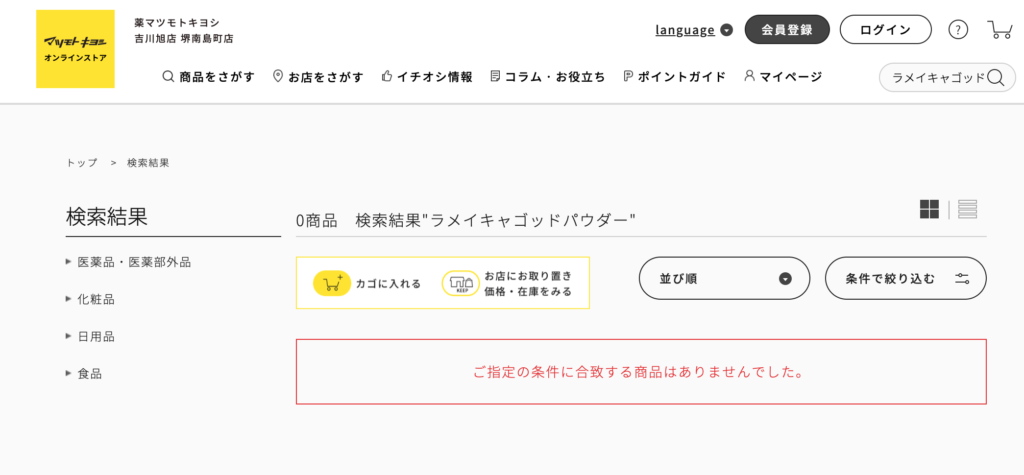Open the shopping cart icon
1024x475 pixels.
pos(1000,29)
